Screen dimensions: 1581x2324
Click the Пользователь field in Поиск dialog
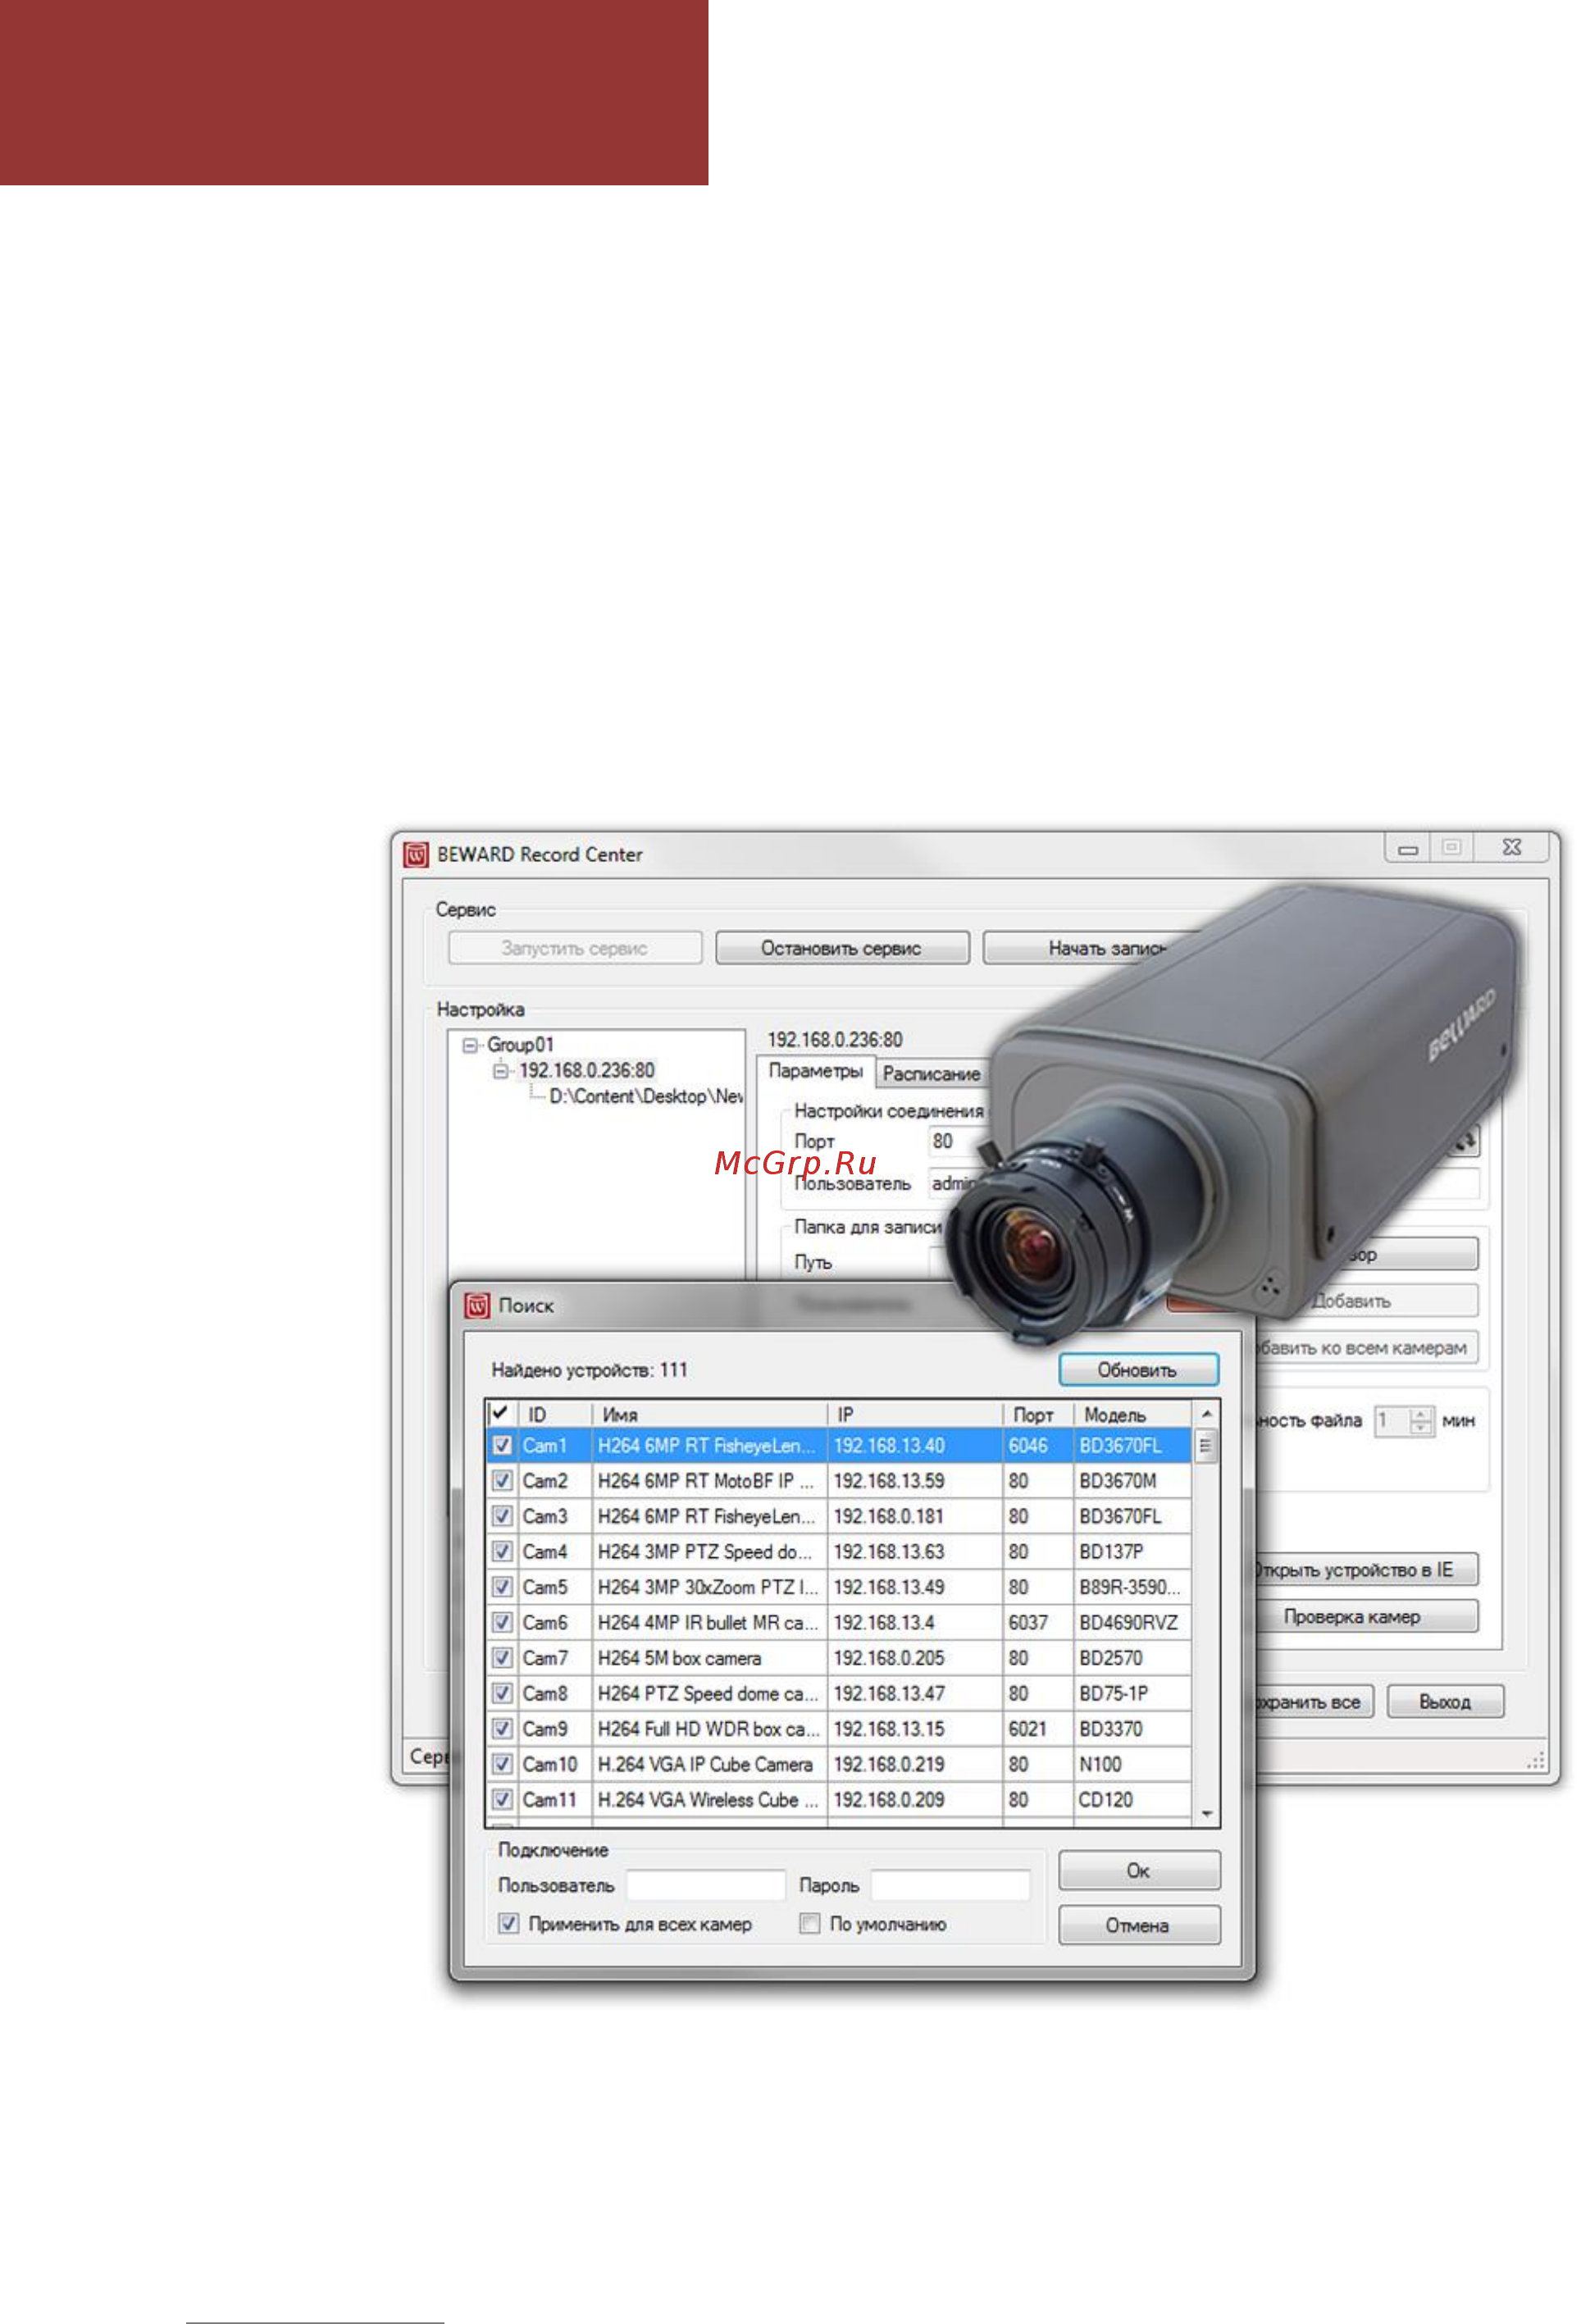tap(706, 1885)
